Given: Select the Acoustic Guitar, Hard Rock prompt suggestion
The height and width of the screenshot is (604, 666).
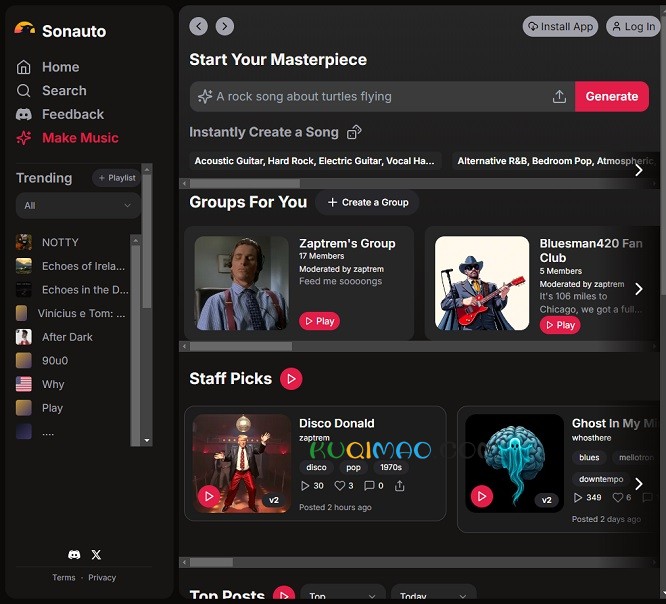Looking at the screenshot, I should click(x=315, y=161).
